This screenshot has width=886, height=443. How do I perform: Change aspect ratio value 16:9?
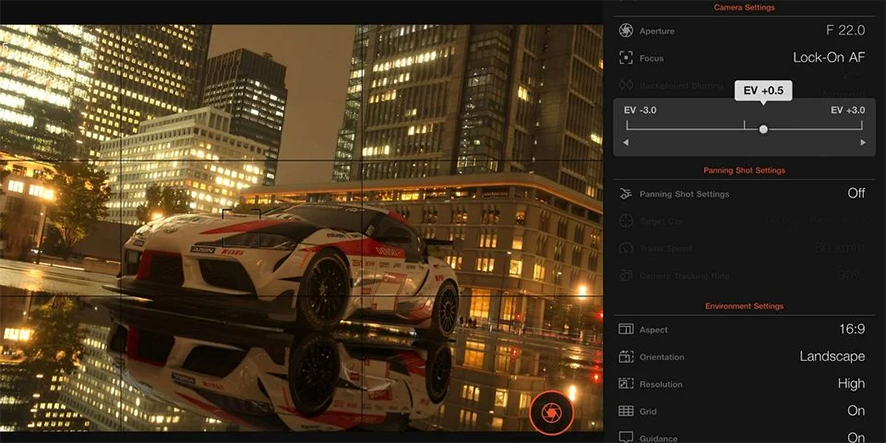coord(852,329)
